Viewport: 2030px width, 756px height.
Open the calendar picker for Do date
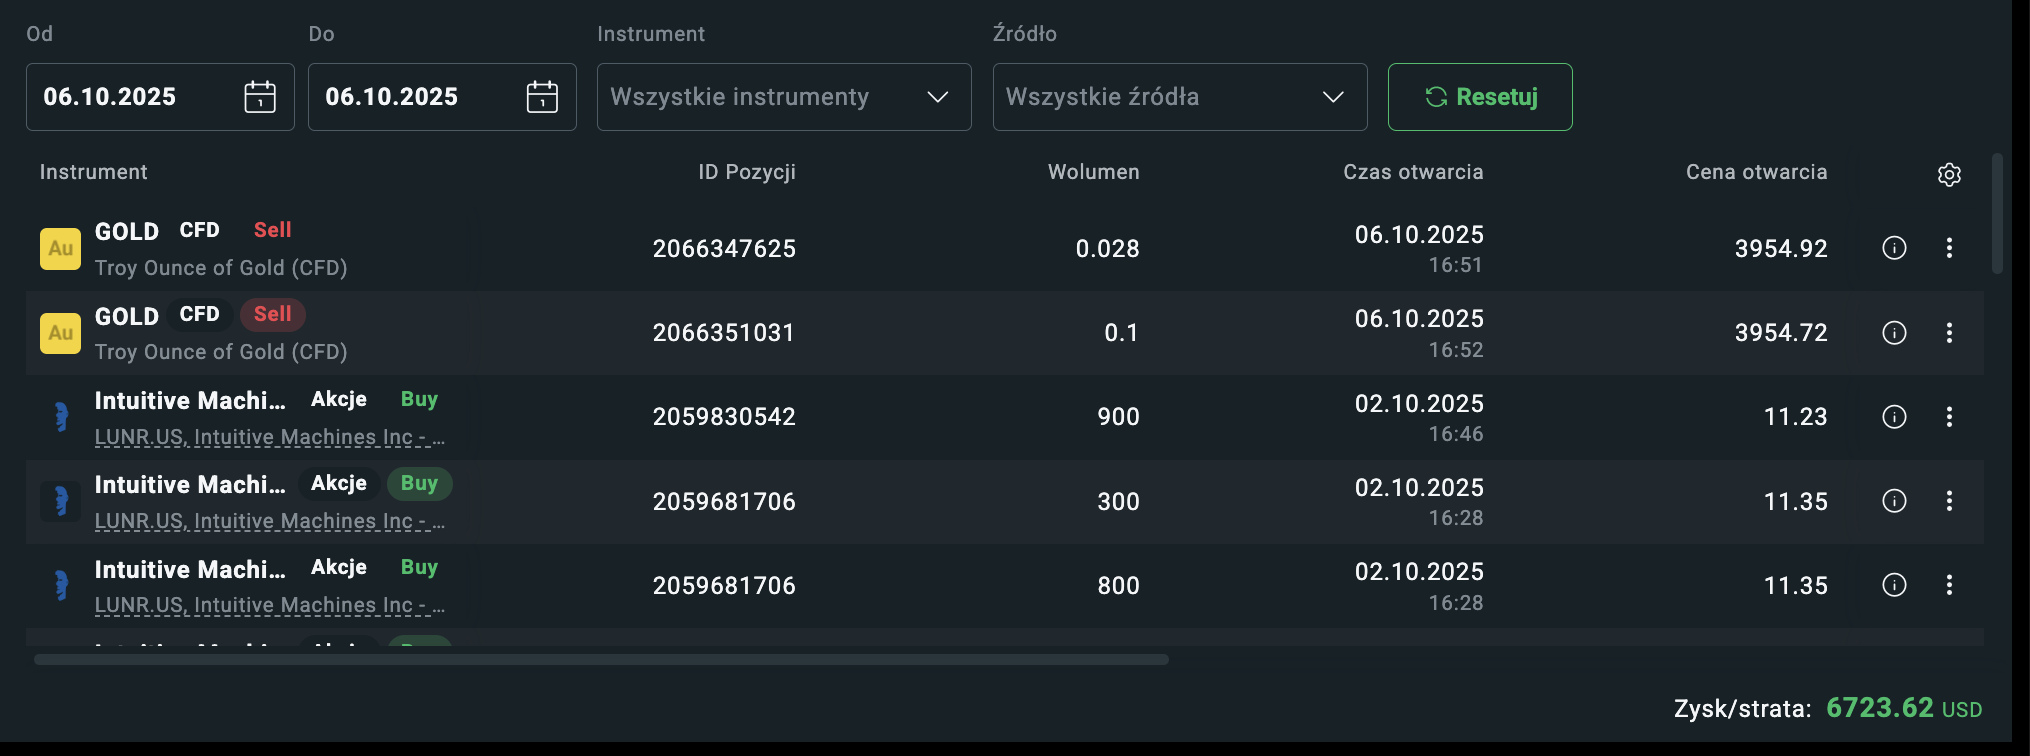point(542,97)
